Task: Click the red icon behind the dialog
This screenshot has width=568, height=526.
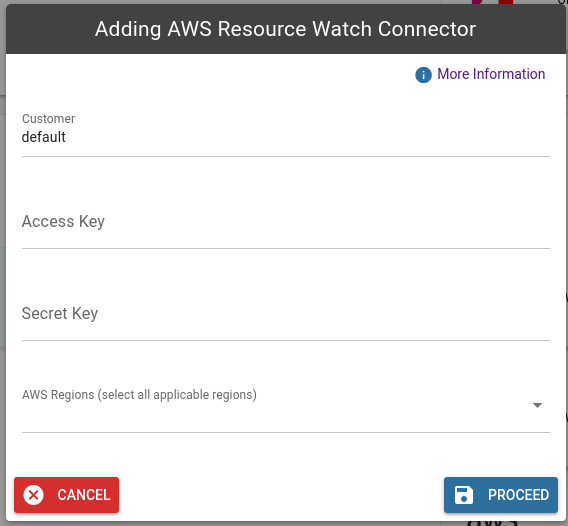Action: click(506, 2)
